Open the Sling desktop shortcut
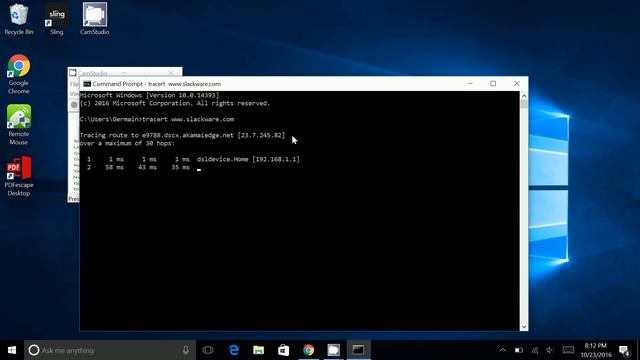Screen dimensions: 640x360 [x=56, y=19]
